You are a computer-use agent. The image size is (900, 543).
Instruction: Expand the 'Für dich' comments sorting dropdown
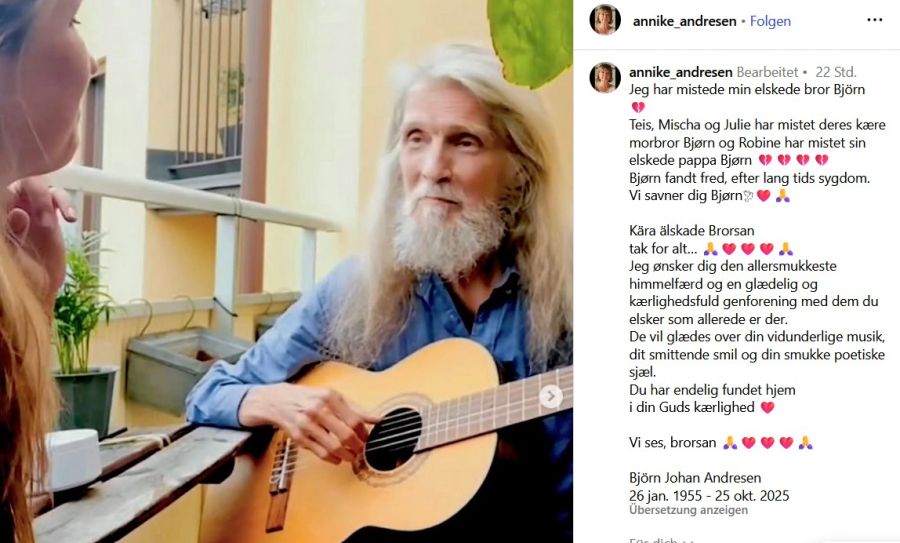tap(661, 540)
